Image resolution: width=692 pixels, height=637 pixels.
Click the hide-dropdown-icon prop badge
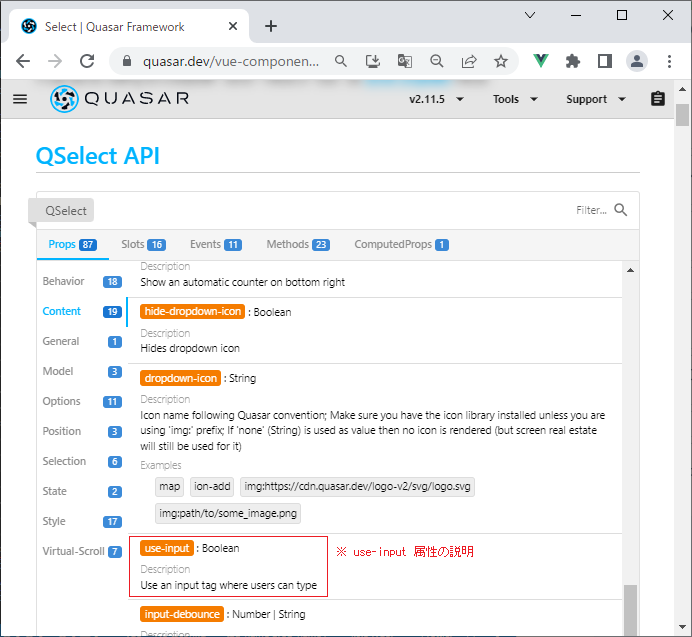(192, 312)
